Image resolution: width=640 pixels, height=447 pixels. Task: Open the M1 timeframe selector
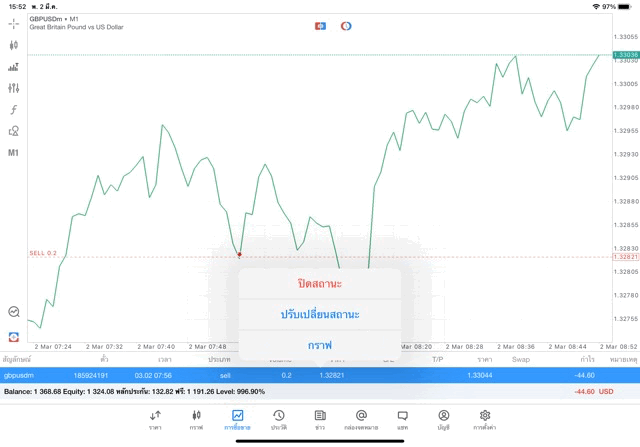13,153
